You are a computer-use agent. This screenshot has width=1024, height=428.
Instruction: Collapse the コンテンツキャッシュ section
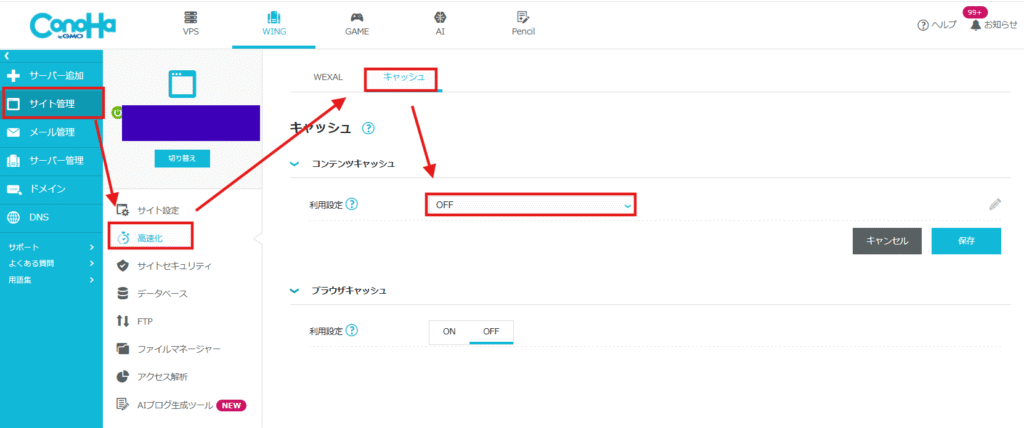[295, 163]
